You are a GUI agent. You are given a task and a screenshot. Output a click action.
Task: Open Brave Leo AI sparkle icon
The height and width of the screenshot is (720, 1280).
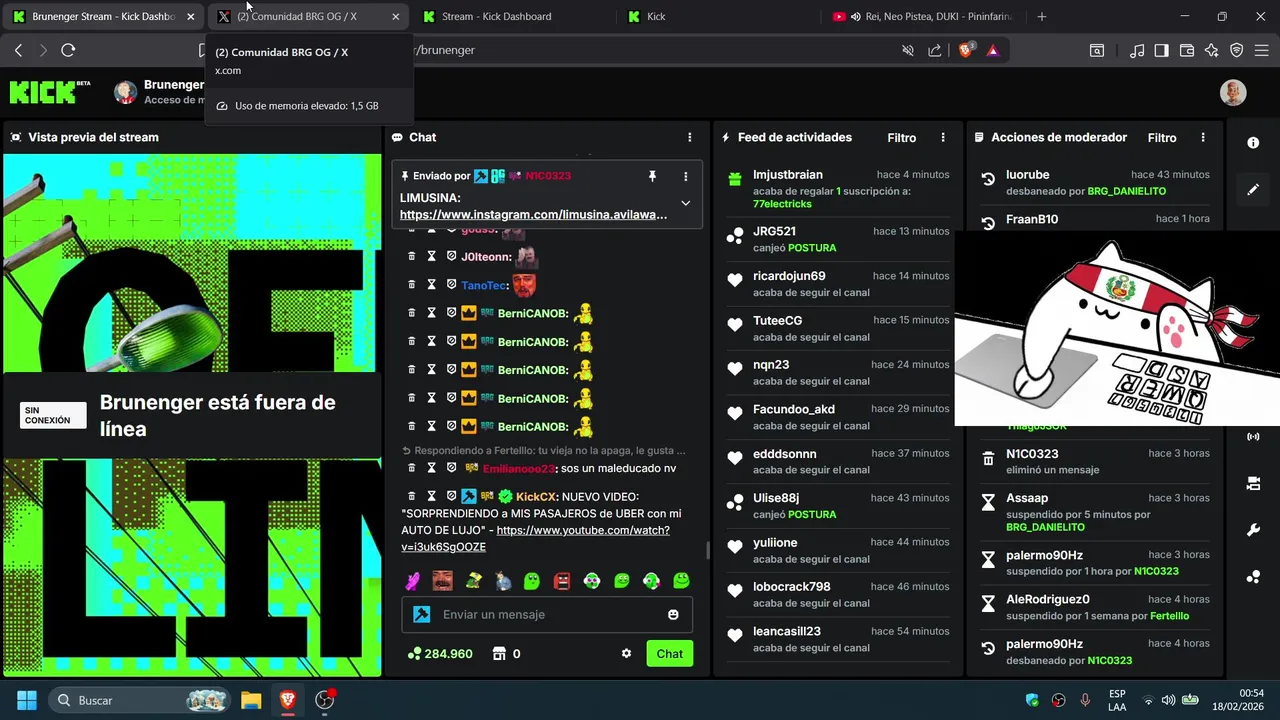tap(1212, 50)
